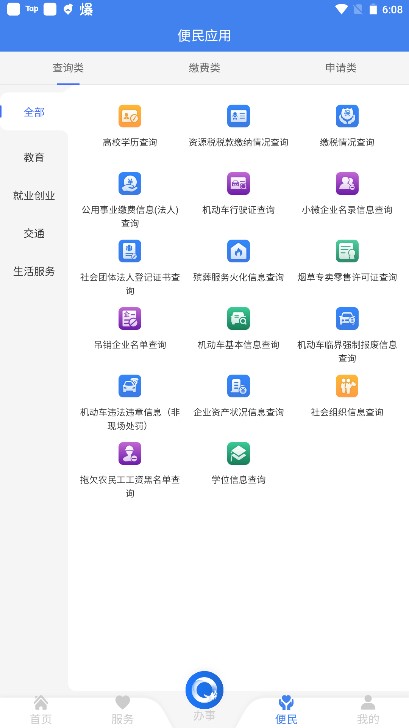Image resolution: width=409 pixels, height=728 pixels.
Task: Select 交通 category in sidebar
Action: pyautogui.click(x=34, y=234)
